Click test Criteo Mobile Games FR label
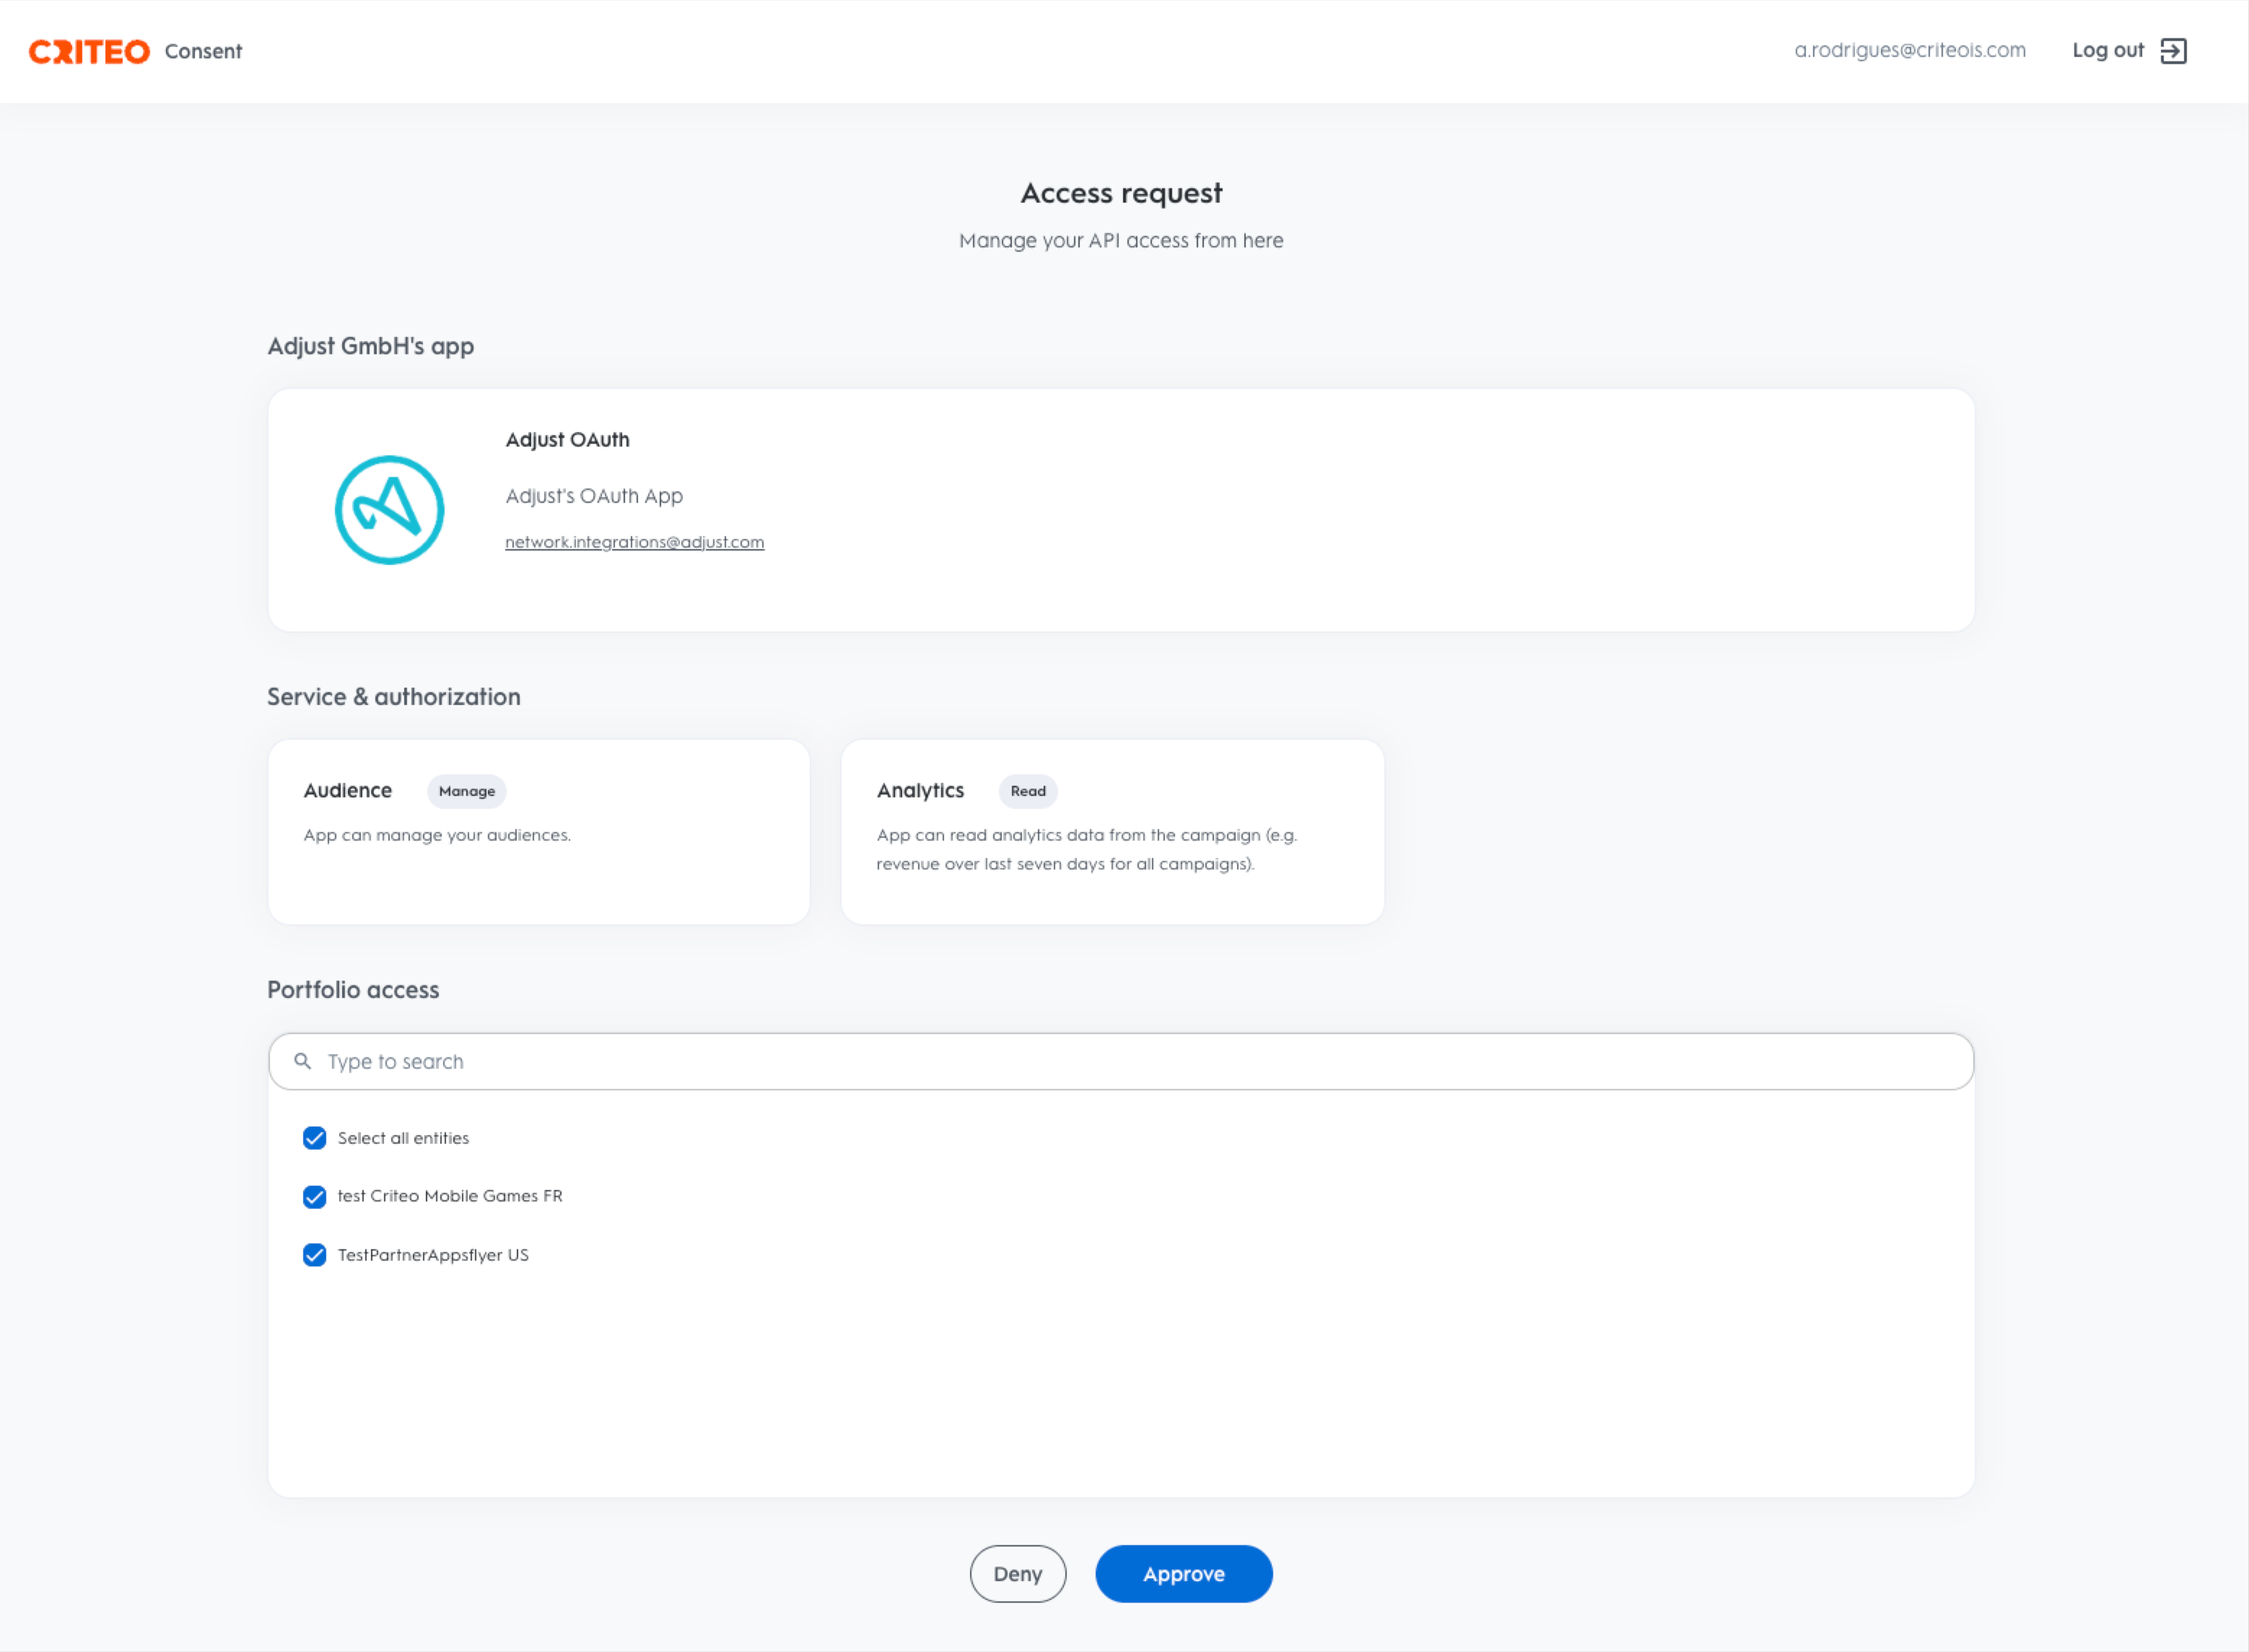 (450, 1196)
